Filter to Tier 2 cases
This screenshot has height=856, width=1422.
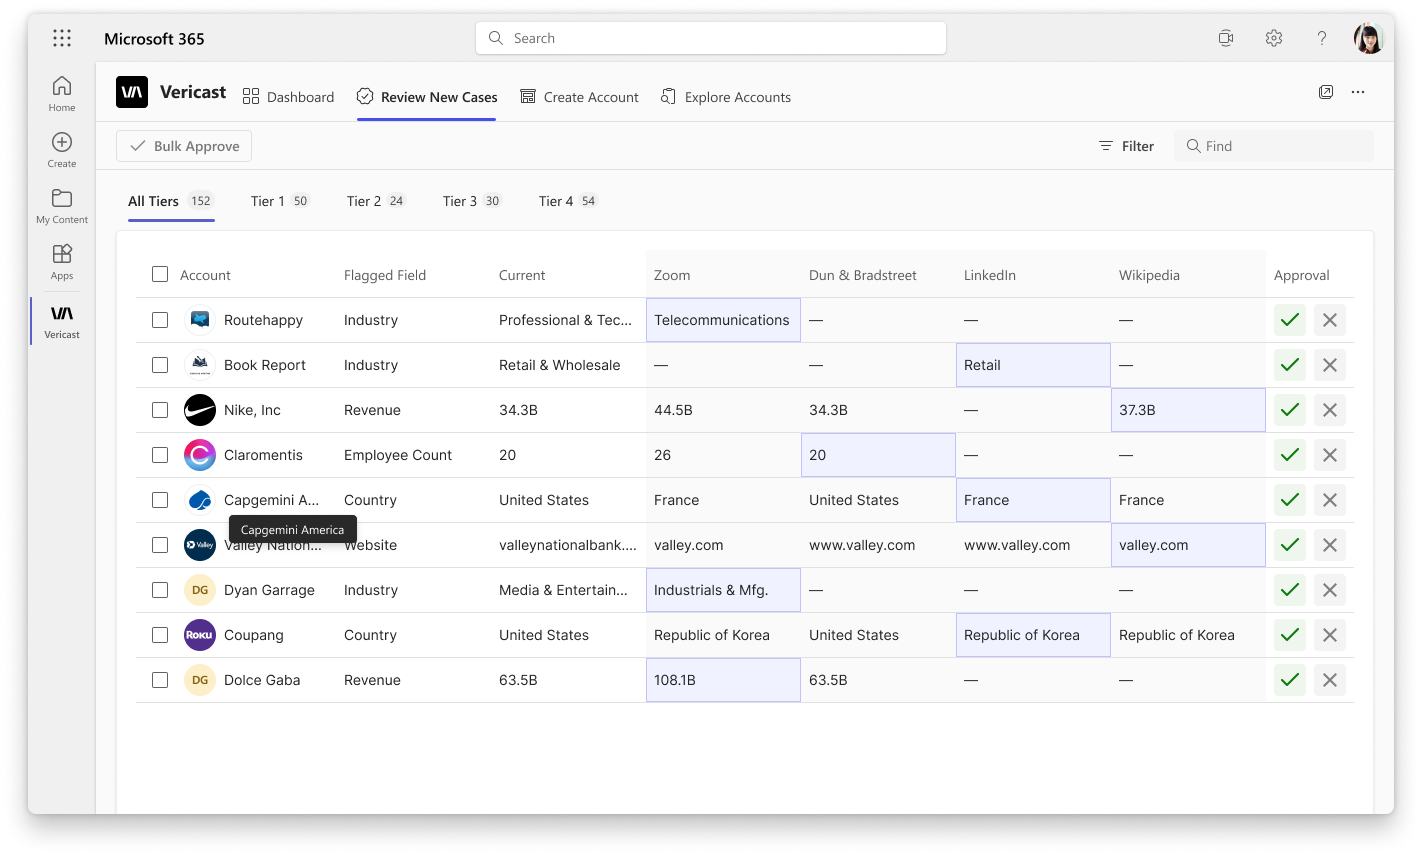coord(376,201)
